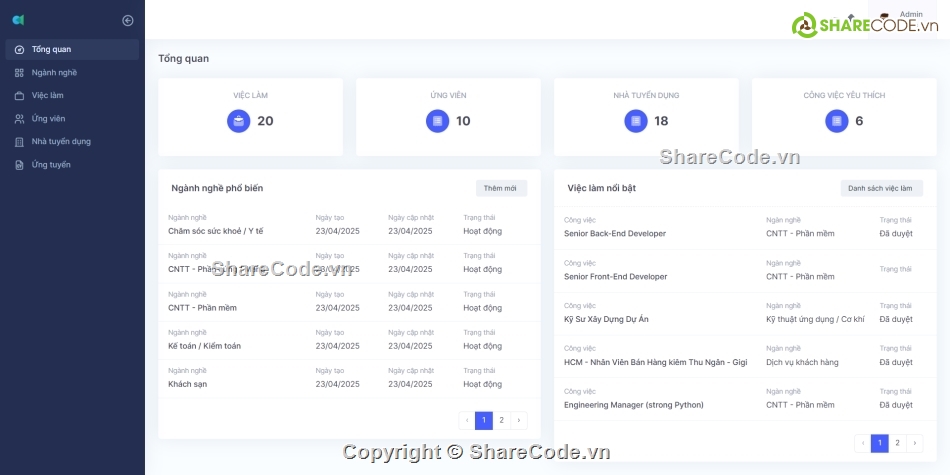Click the people icon beside Ứng viên

coord(19,119)
